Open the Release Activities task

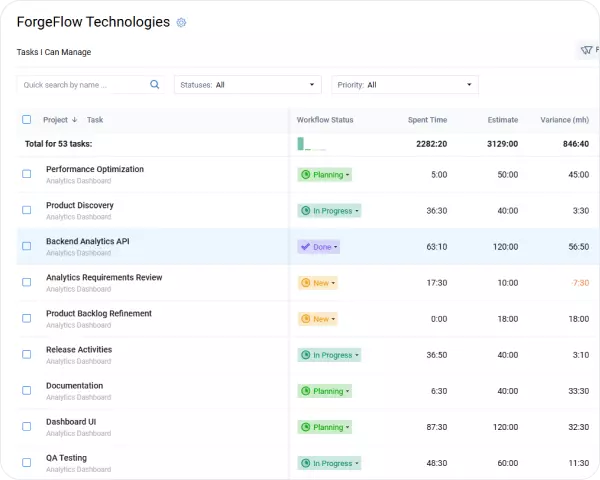coord(79,349)
